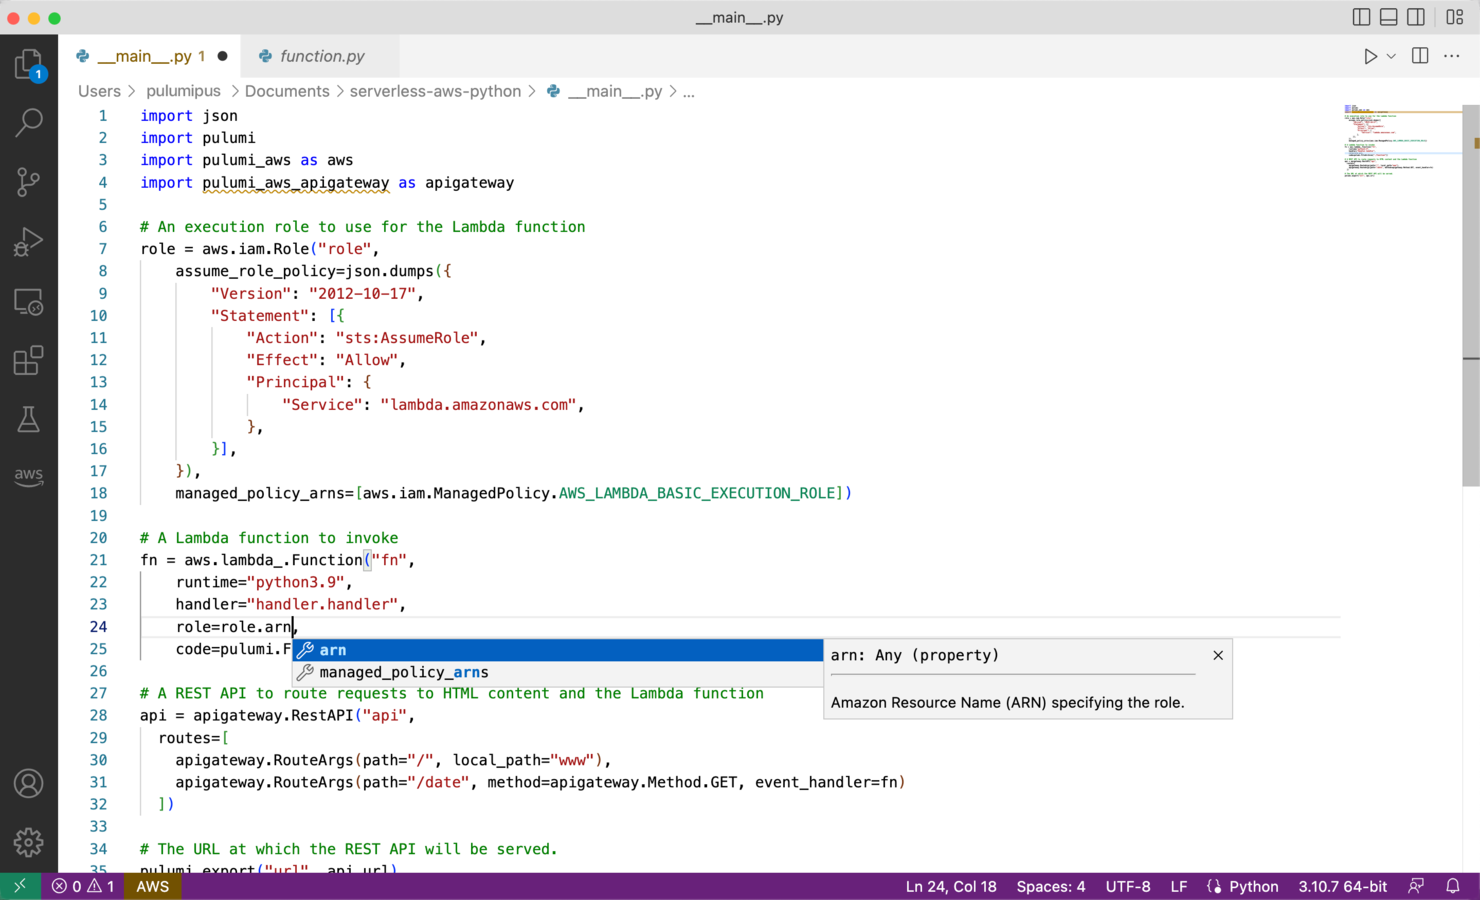This screenshot has height=900, width=1480.
Task: Close the arn documentation popup
Action: [1217, 655]
